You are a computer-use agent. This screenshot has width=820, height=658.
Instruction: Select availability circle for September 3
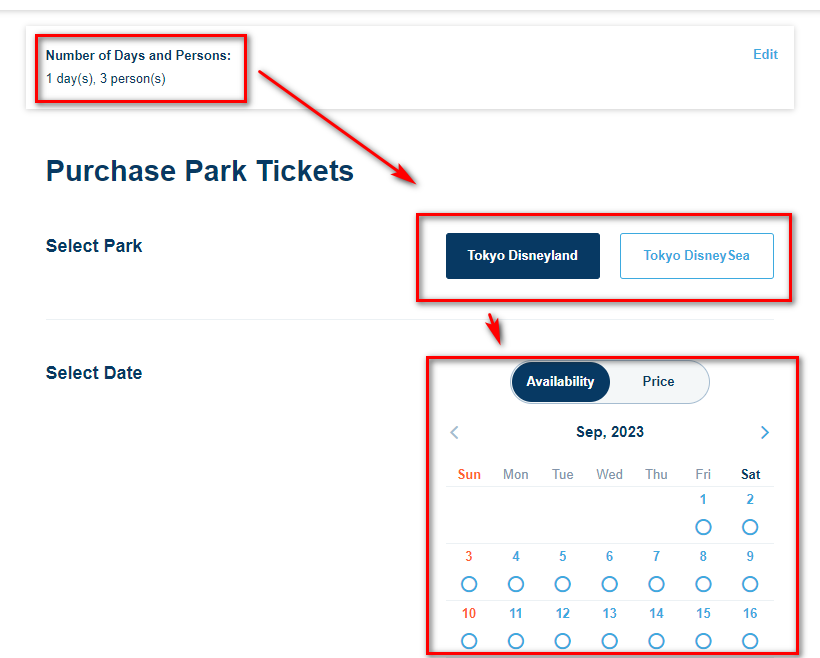pos(469,584)
